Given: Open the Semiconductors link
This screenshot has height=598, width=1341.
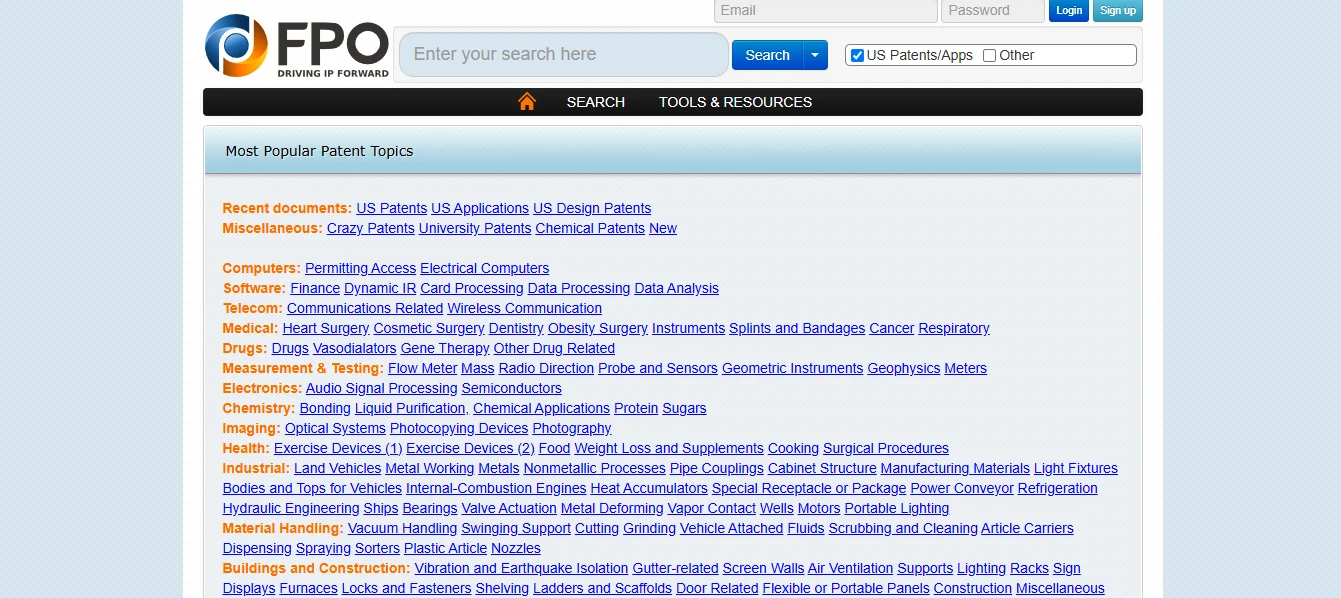Looking at the screenshot, I should [x=512, y=388].
